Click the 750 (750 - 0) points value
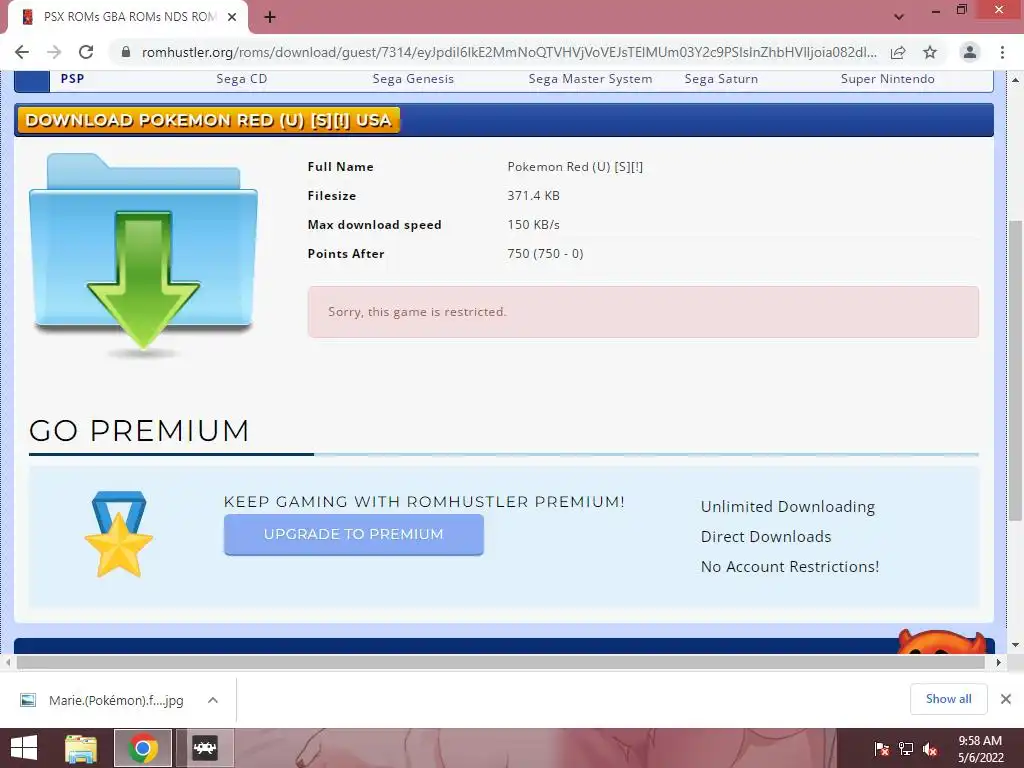The image size is (1024, 768). coord(545,253)
